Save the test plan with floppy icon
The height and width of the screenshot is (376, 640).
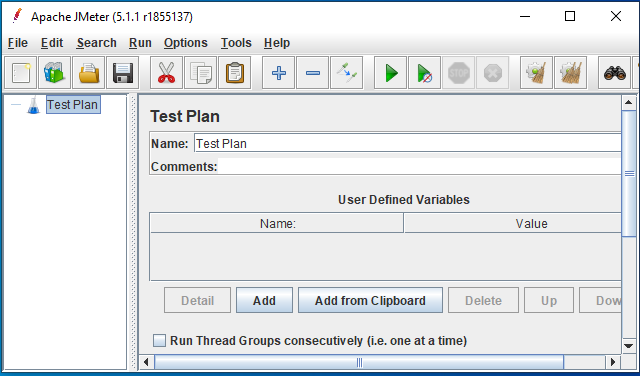[x=122, y=73]
